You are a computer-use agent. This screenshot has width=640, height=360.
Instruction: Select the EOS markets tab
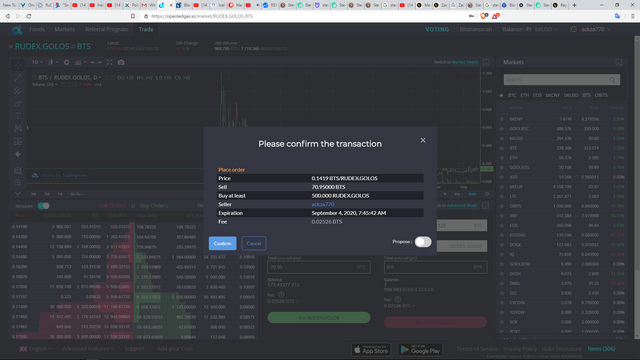(537, 95)
